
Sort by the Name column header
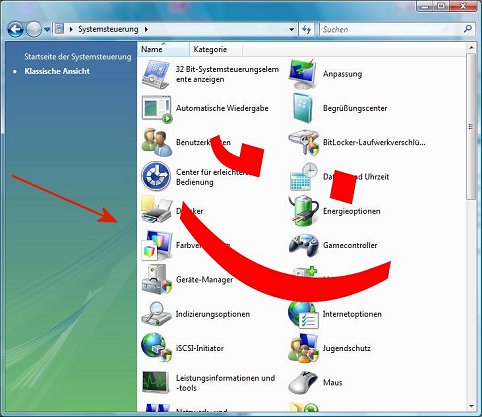[163, 49]
